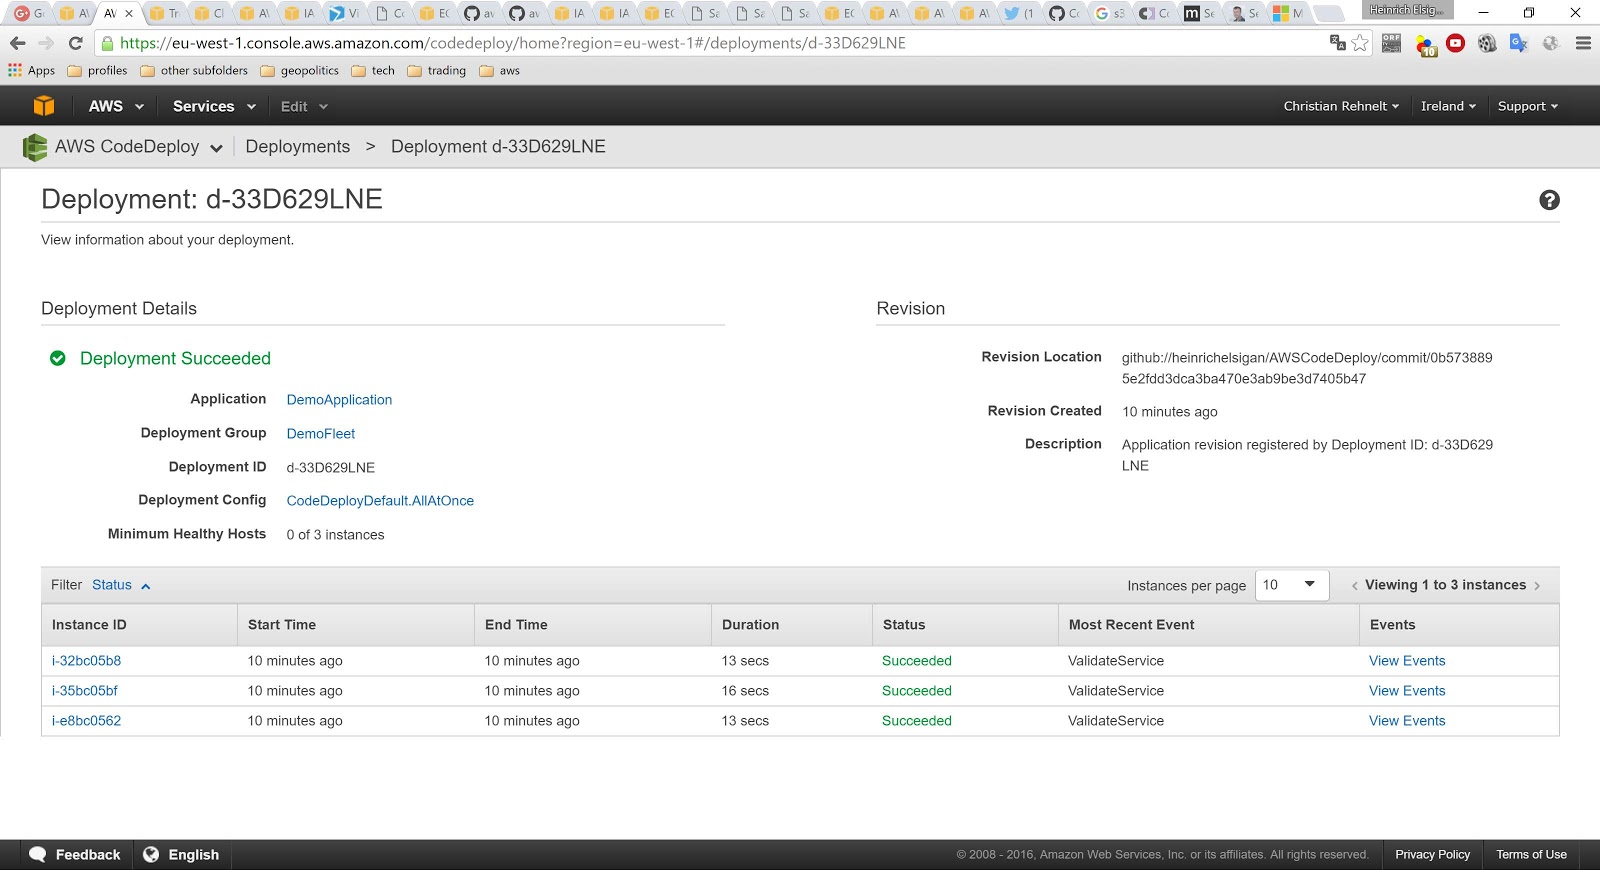This screenshot has height=870, width=1600.
Task: Click the film reel extension icon
Action: pos(1487,43)
